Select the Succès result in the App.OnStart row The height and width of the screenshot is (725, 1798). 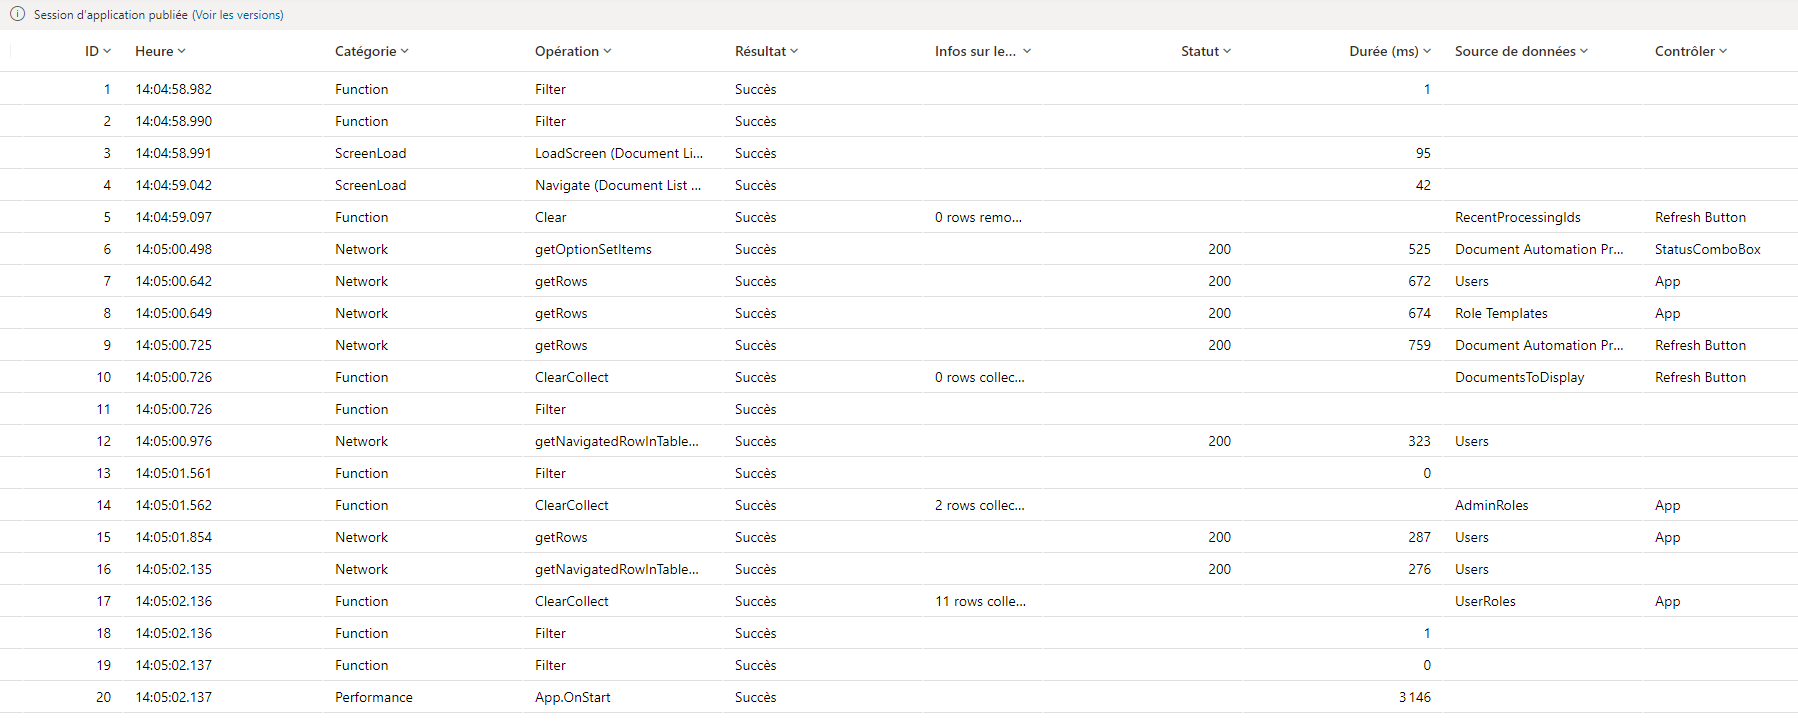756,697
